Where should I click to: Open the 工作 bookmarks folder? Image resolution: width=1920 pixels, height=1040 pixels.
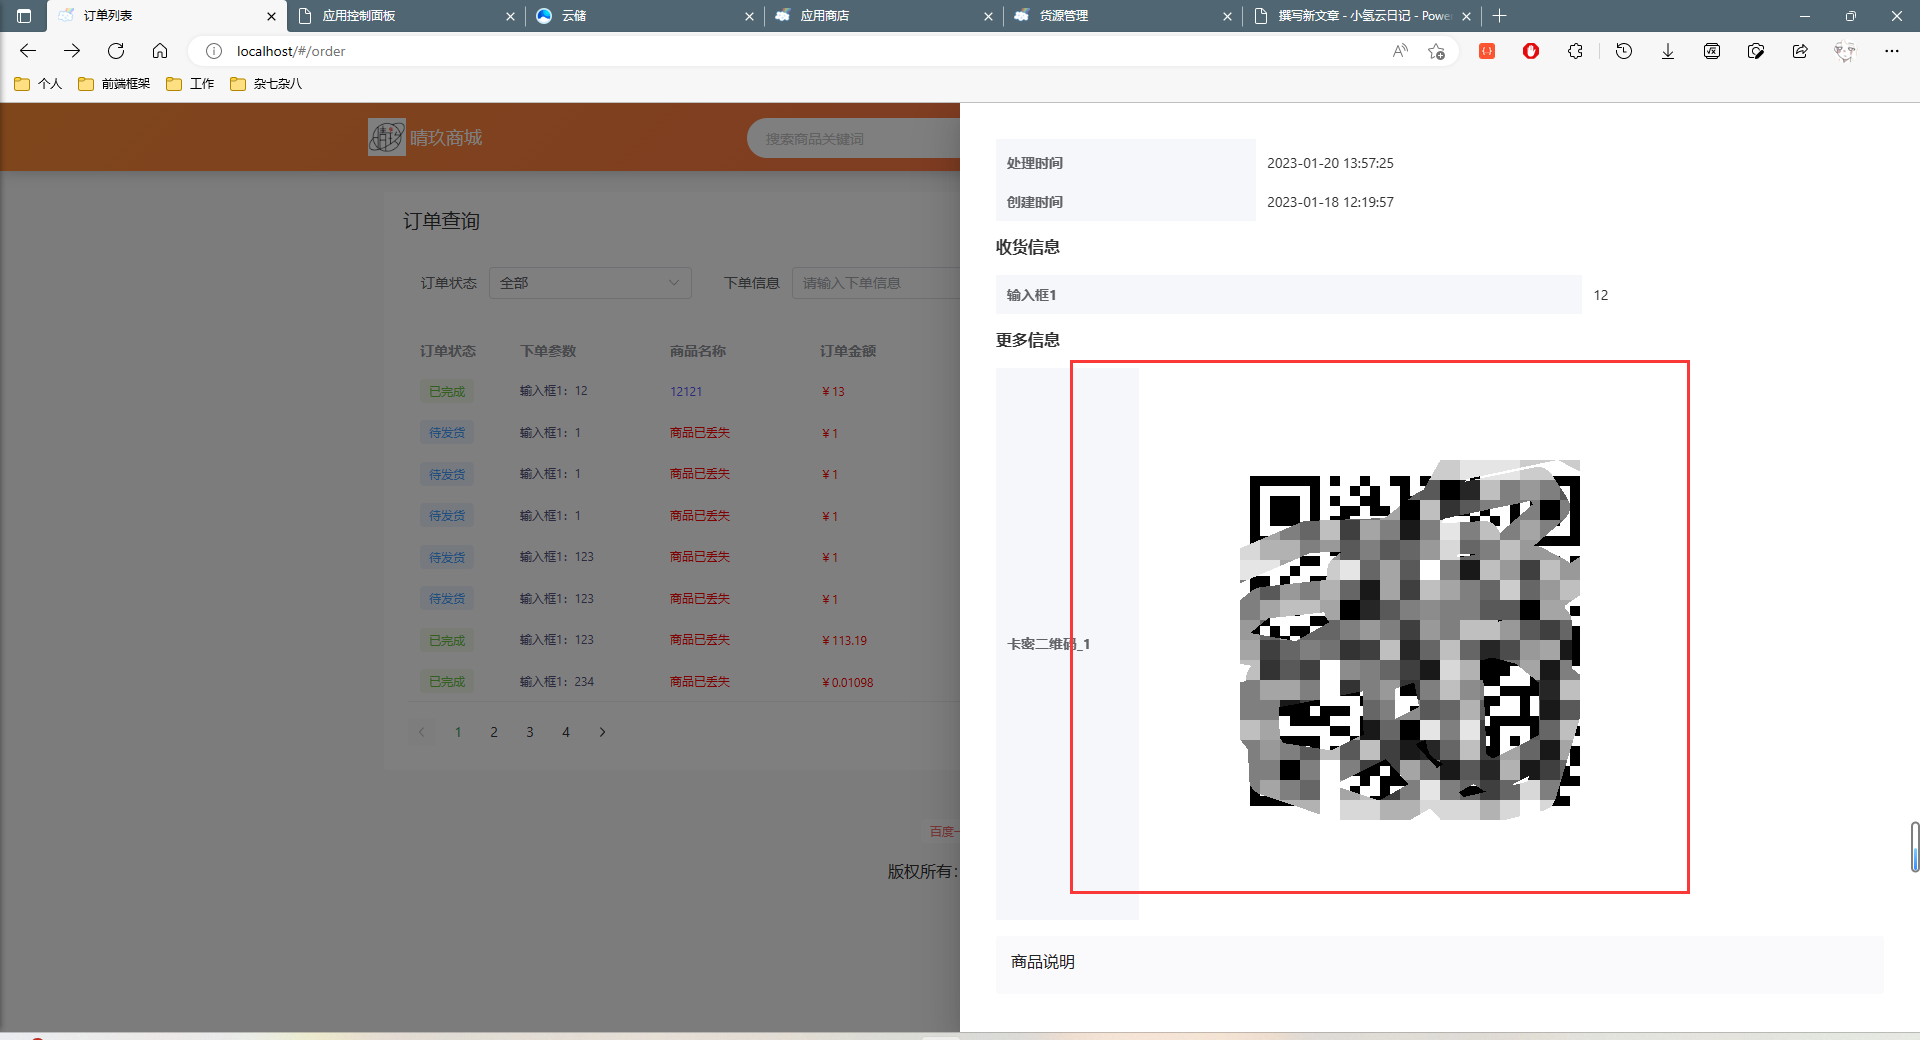click(x=190, y=84)
